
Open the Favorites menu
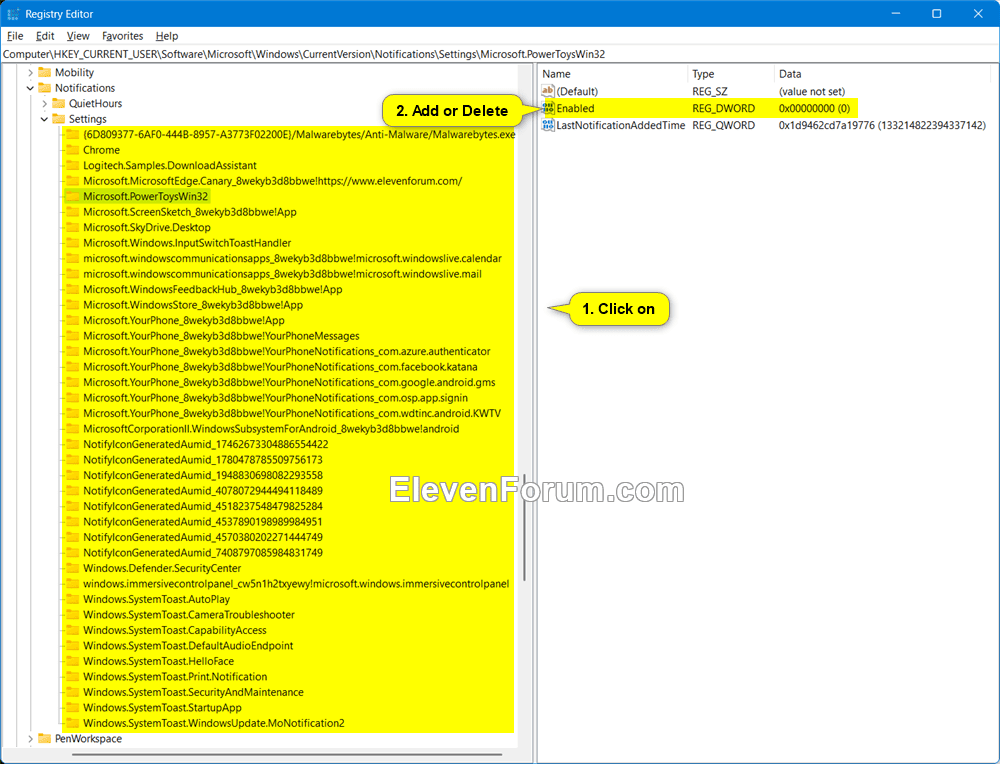click(122, 36)
